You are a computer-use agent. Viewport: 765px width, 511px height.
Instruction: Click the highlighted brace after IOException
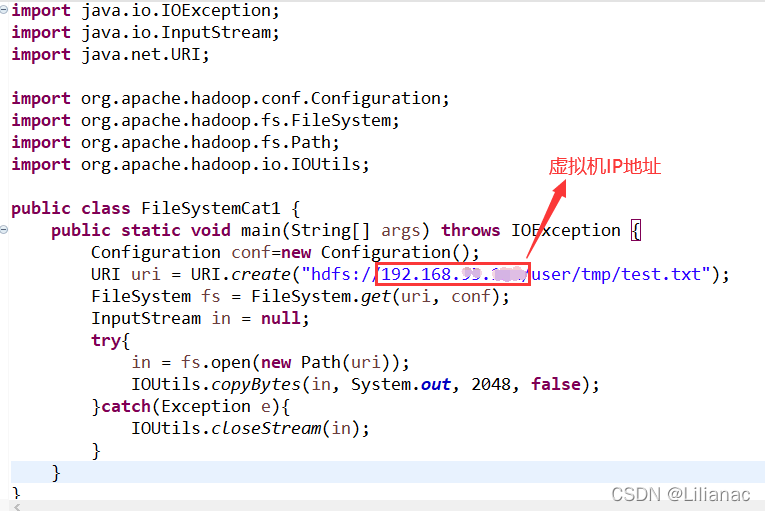point(636,230)
